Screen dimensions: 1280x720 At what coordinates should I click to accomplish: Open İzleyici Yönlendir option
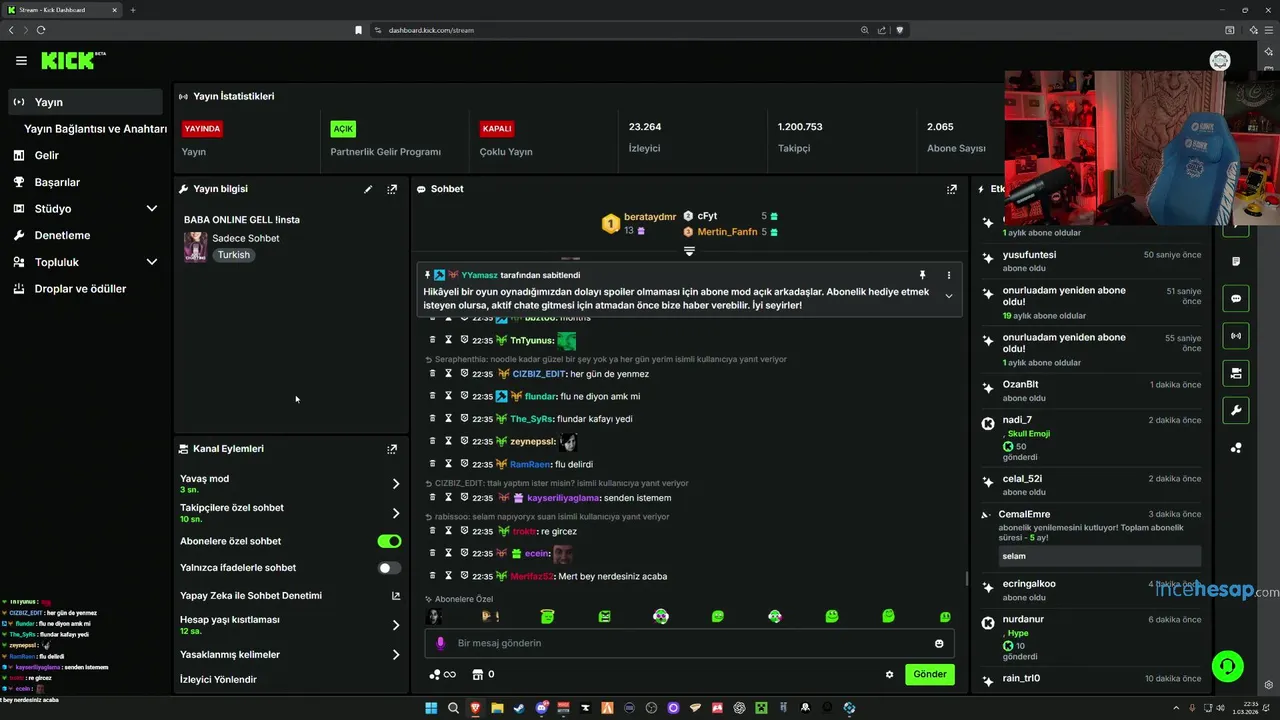[x=218, y=680]
